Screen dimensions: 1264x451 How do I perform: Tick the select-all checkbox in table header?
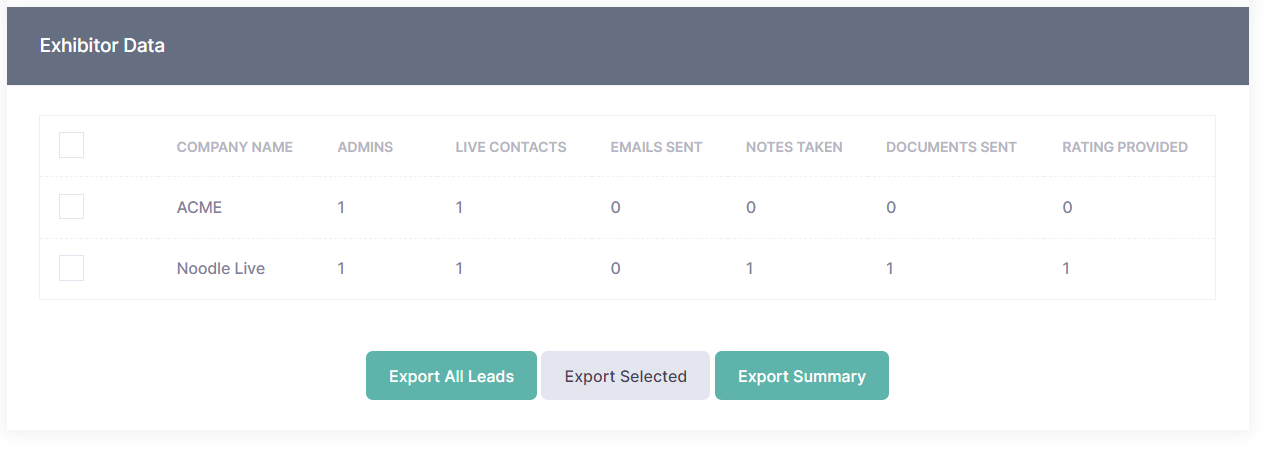pyautogui.click(x=71, y=146)
